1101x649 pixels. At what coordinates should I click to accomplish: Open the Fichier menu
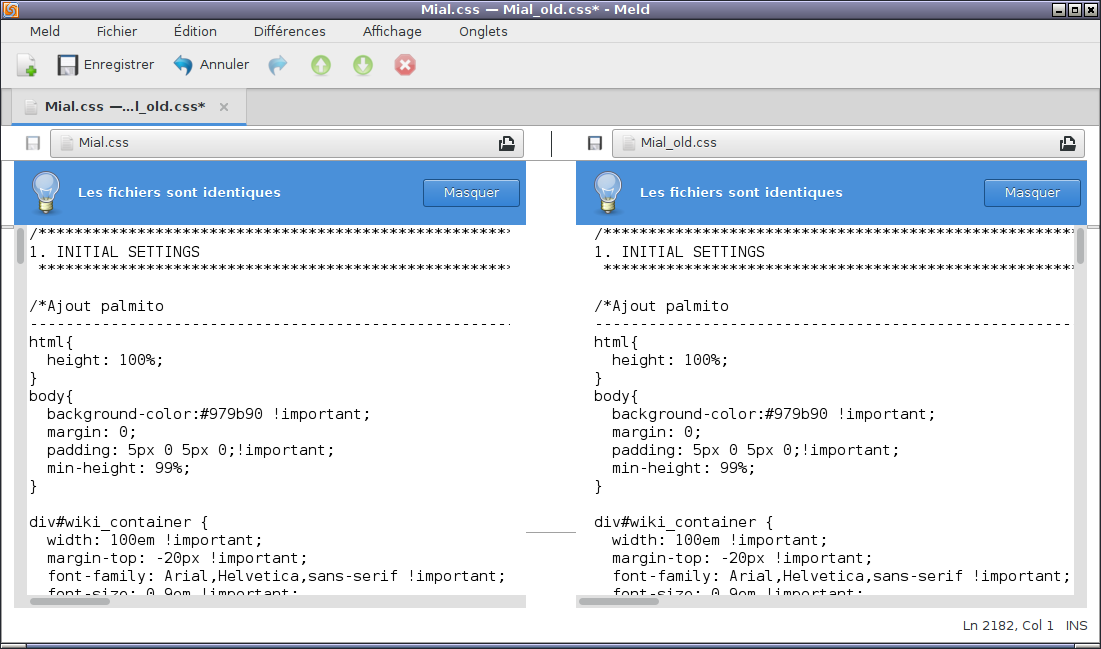click(x=117, y=31)
